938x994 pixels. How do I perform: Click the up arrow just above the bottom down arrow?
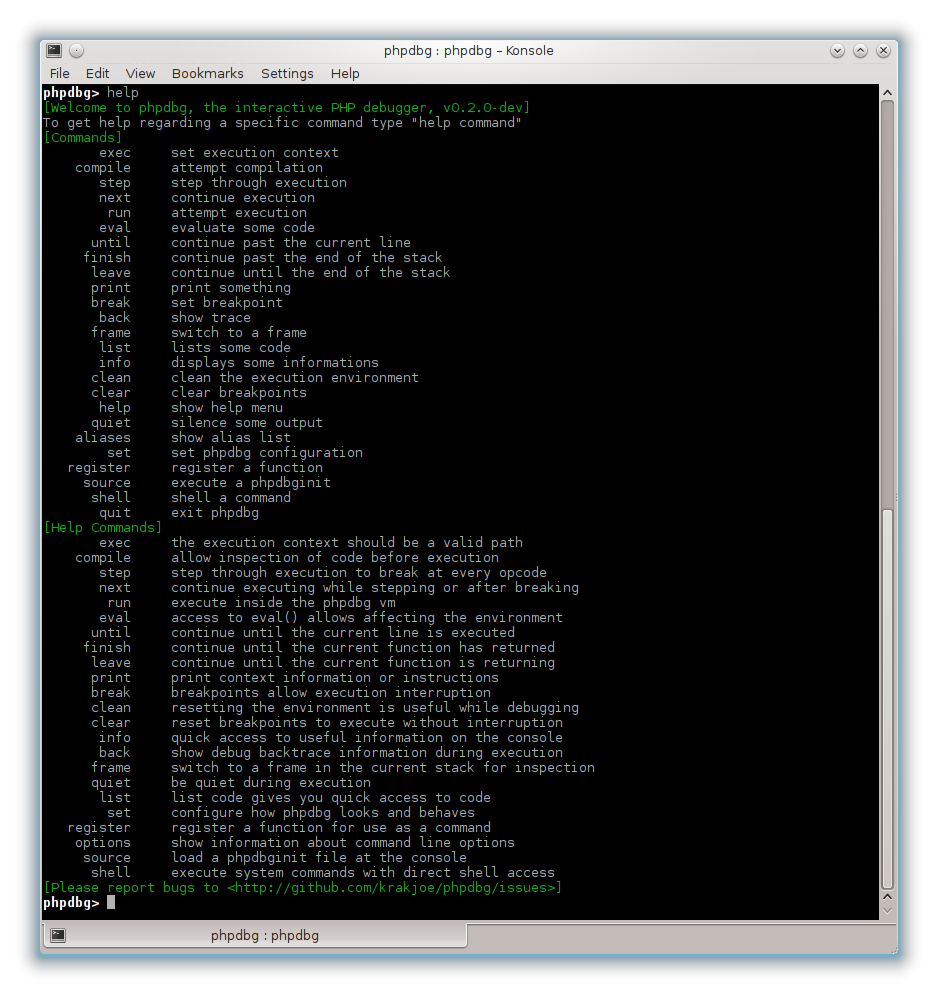coord(887,896)
